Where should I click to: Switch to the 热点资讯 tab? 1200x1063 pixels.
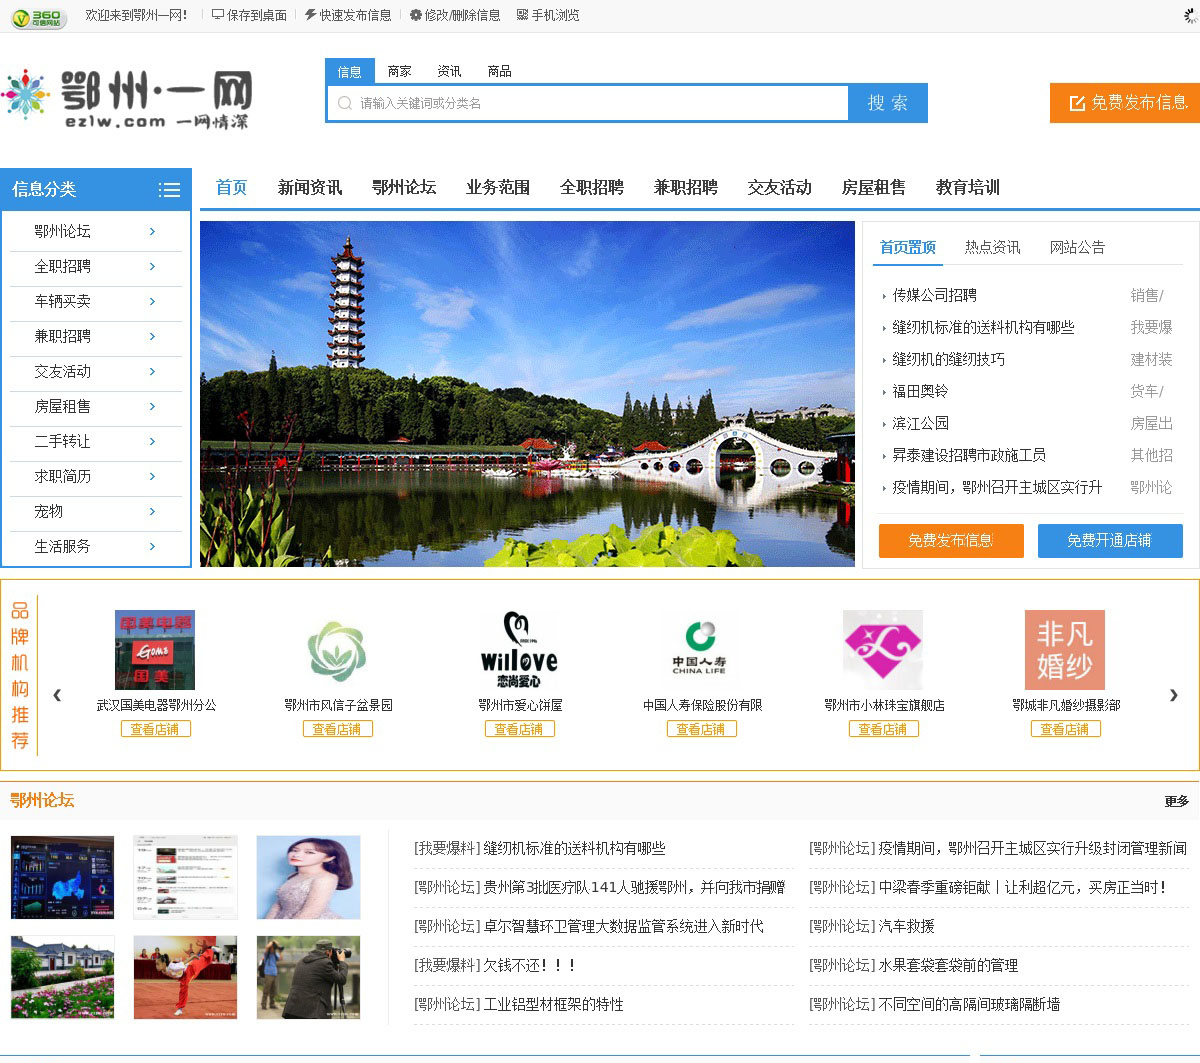tap(992, 247)
